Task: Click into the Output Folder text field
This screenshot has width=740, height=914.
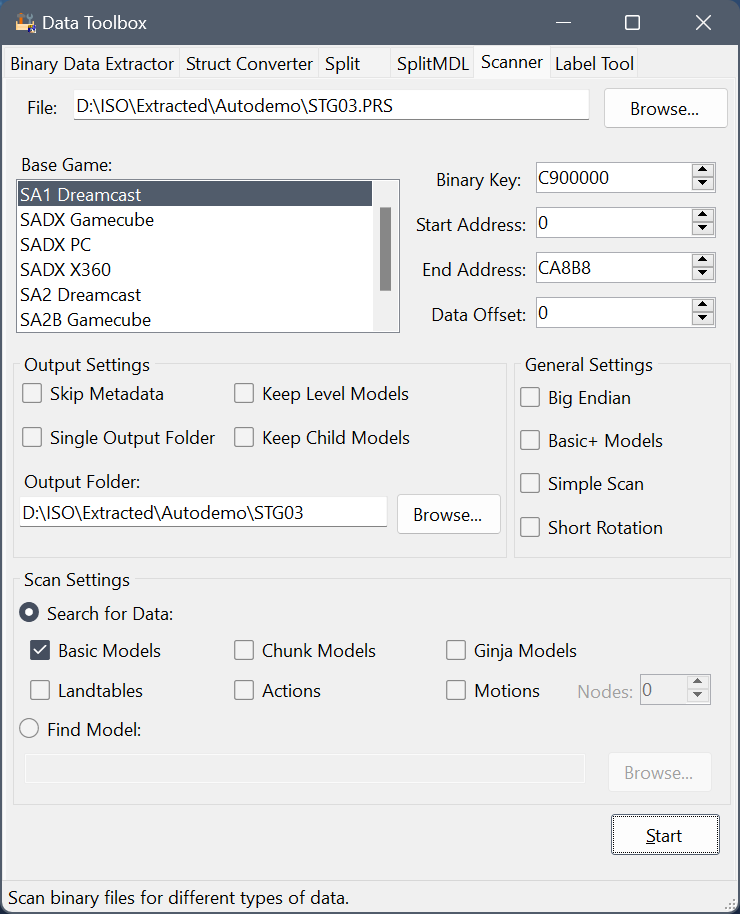Action: [203, 513]
